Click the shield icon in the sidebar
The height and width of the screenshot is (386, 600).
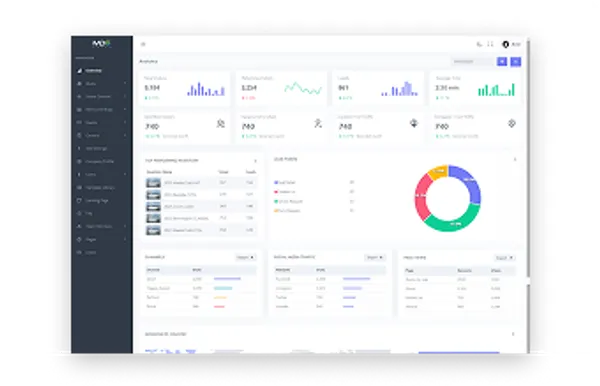point(79,200)
